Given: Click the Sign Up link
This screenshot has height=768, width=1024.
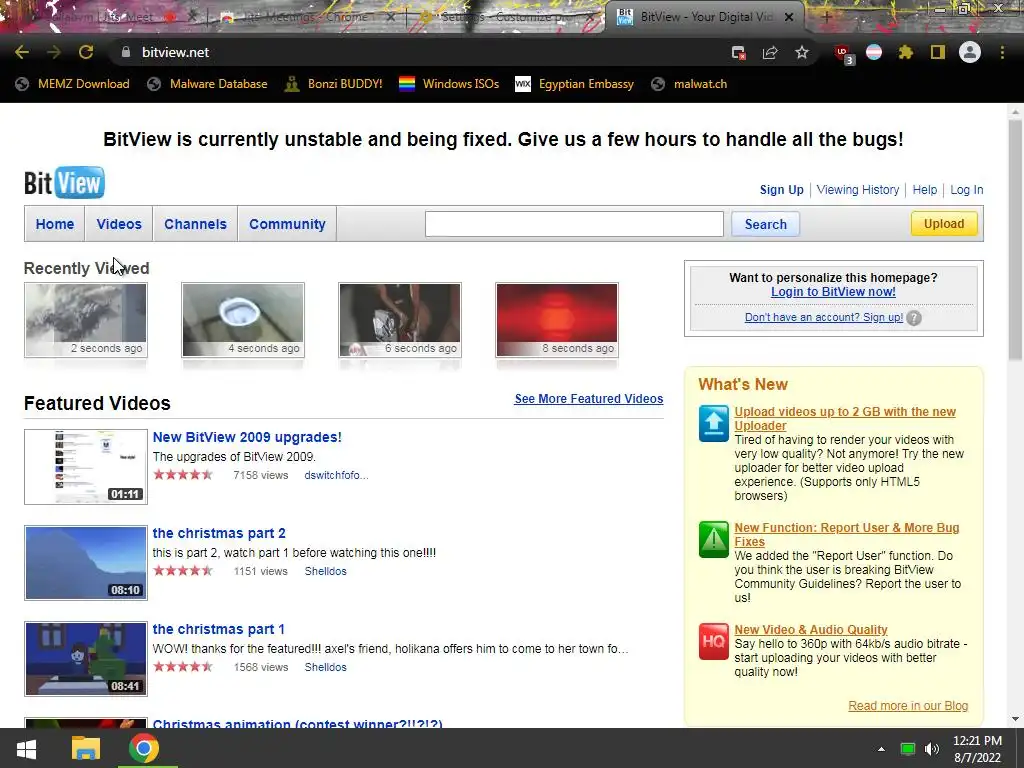Looking at the screenshot, I should coord(781,189).
